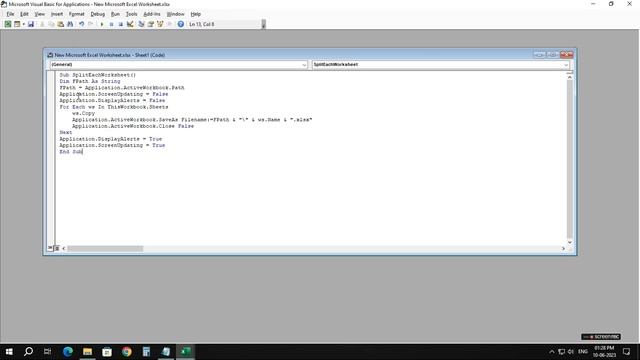Open the Calculator taskbar icon

146,351
